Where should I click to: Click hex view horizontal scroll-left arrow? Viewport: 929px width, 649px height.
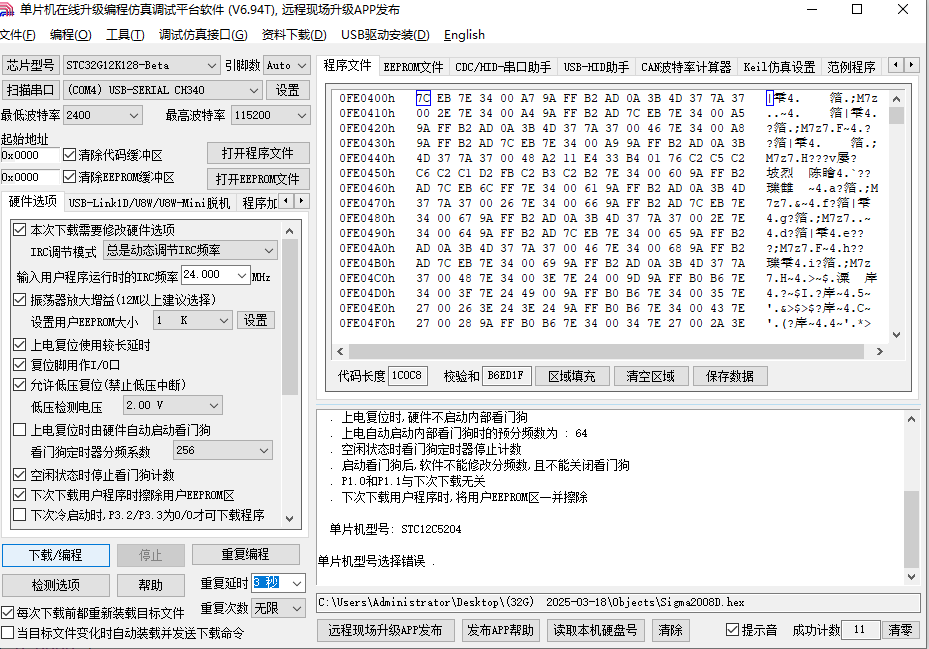pyautogui.click(x=340, y=351)
